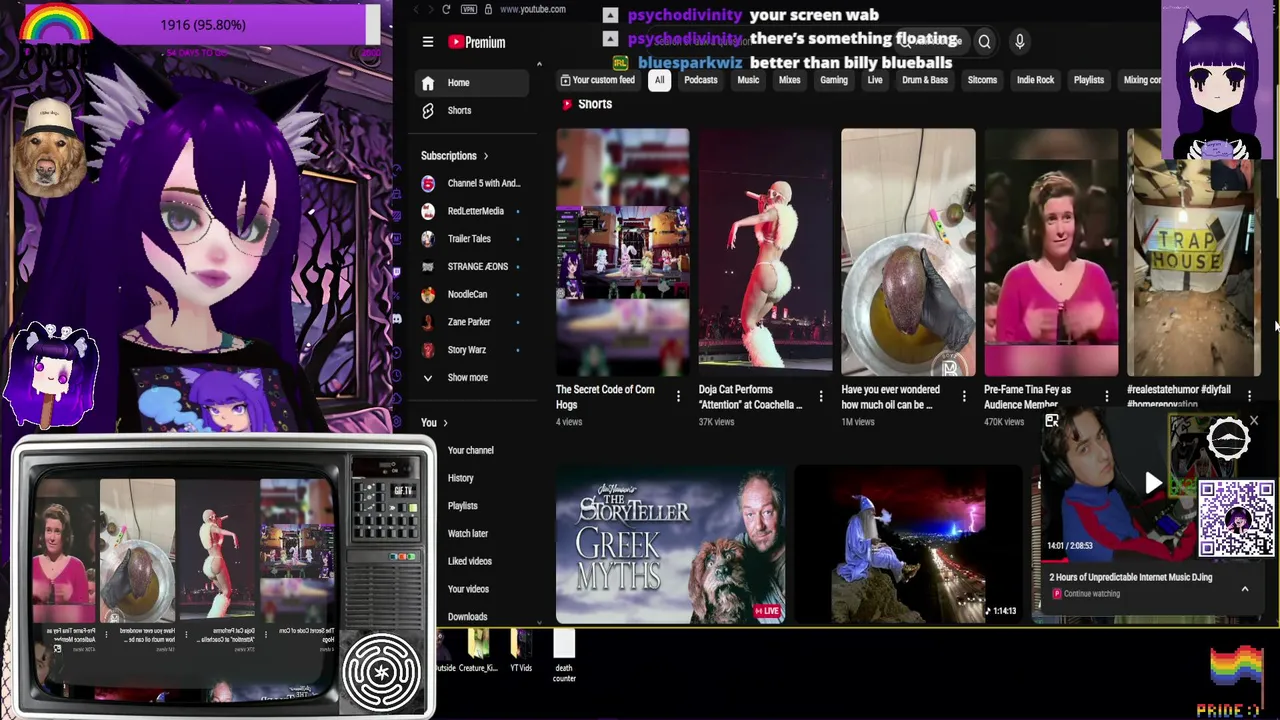1280x720 pixels.
Task: Select the Indie Rock filter chip
Action: pos(1036,80)
